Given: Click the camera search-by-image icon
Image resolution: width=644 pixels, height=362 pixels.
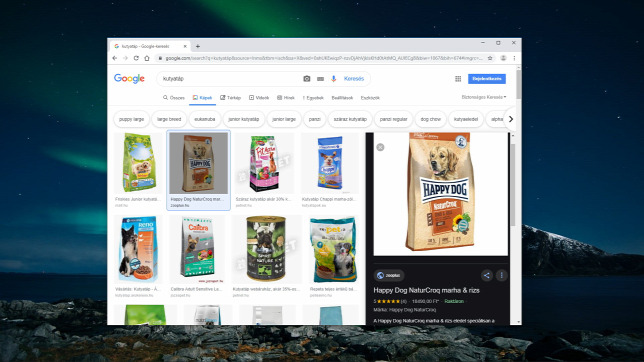Looking at the screenshot, I should (x=306, y=78).
